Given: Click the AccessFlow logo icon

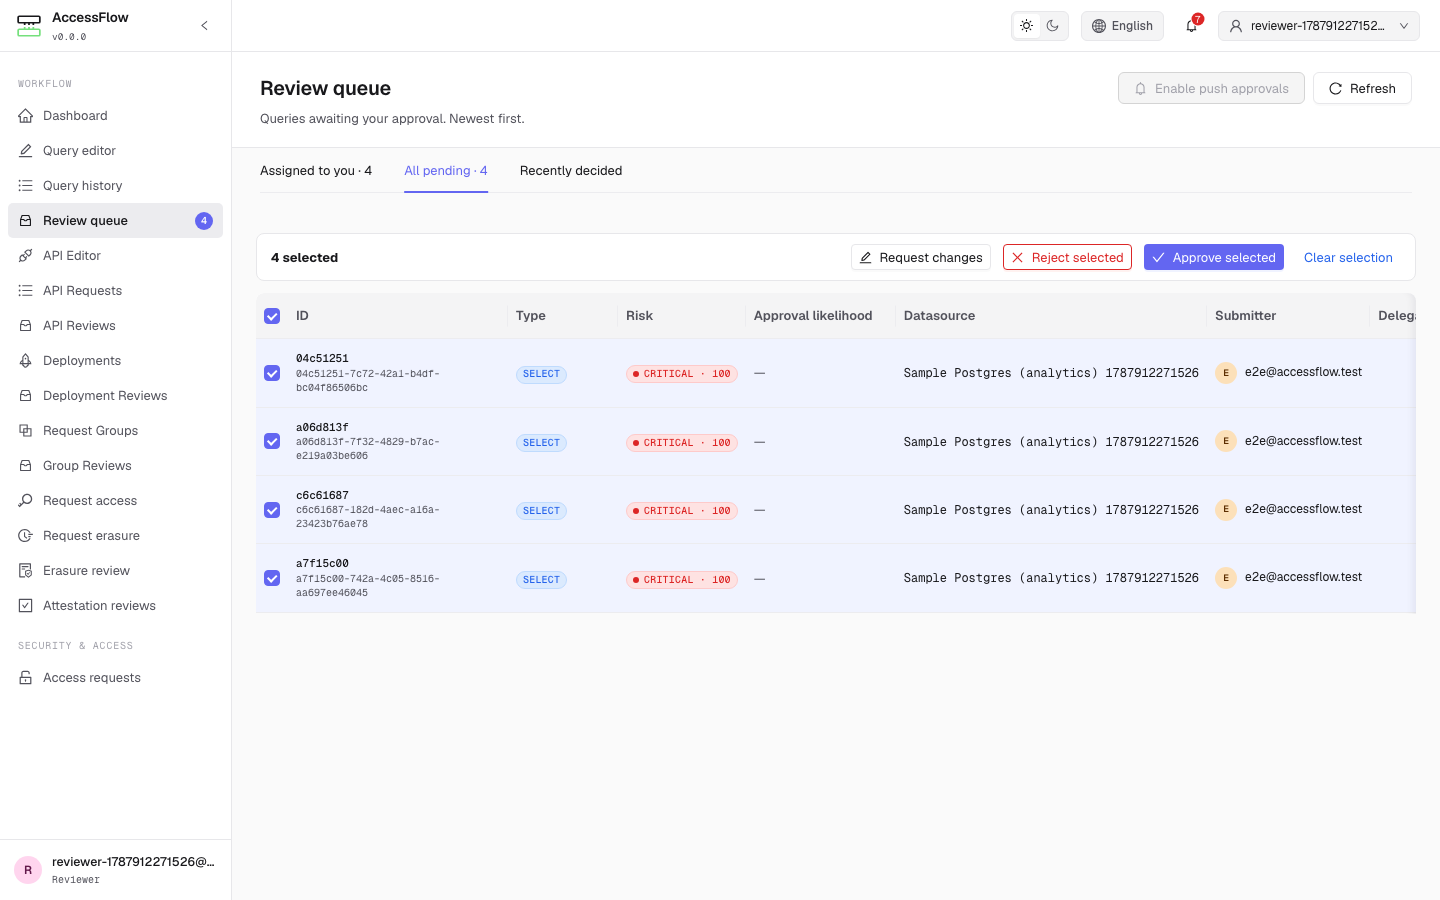Looking at the screenshot, I should click(29, 26).
